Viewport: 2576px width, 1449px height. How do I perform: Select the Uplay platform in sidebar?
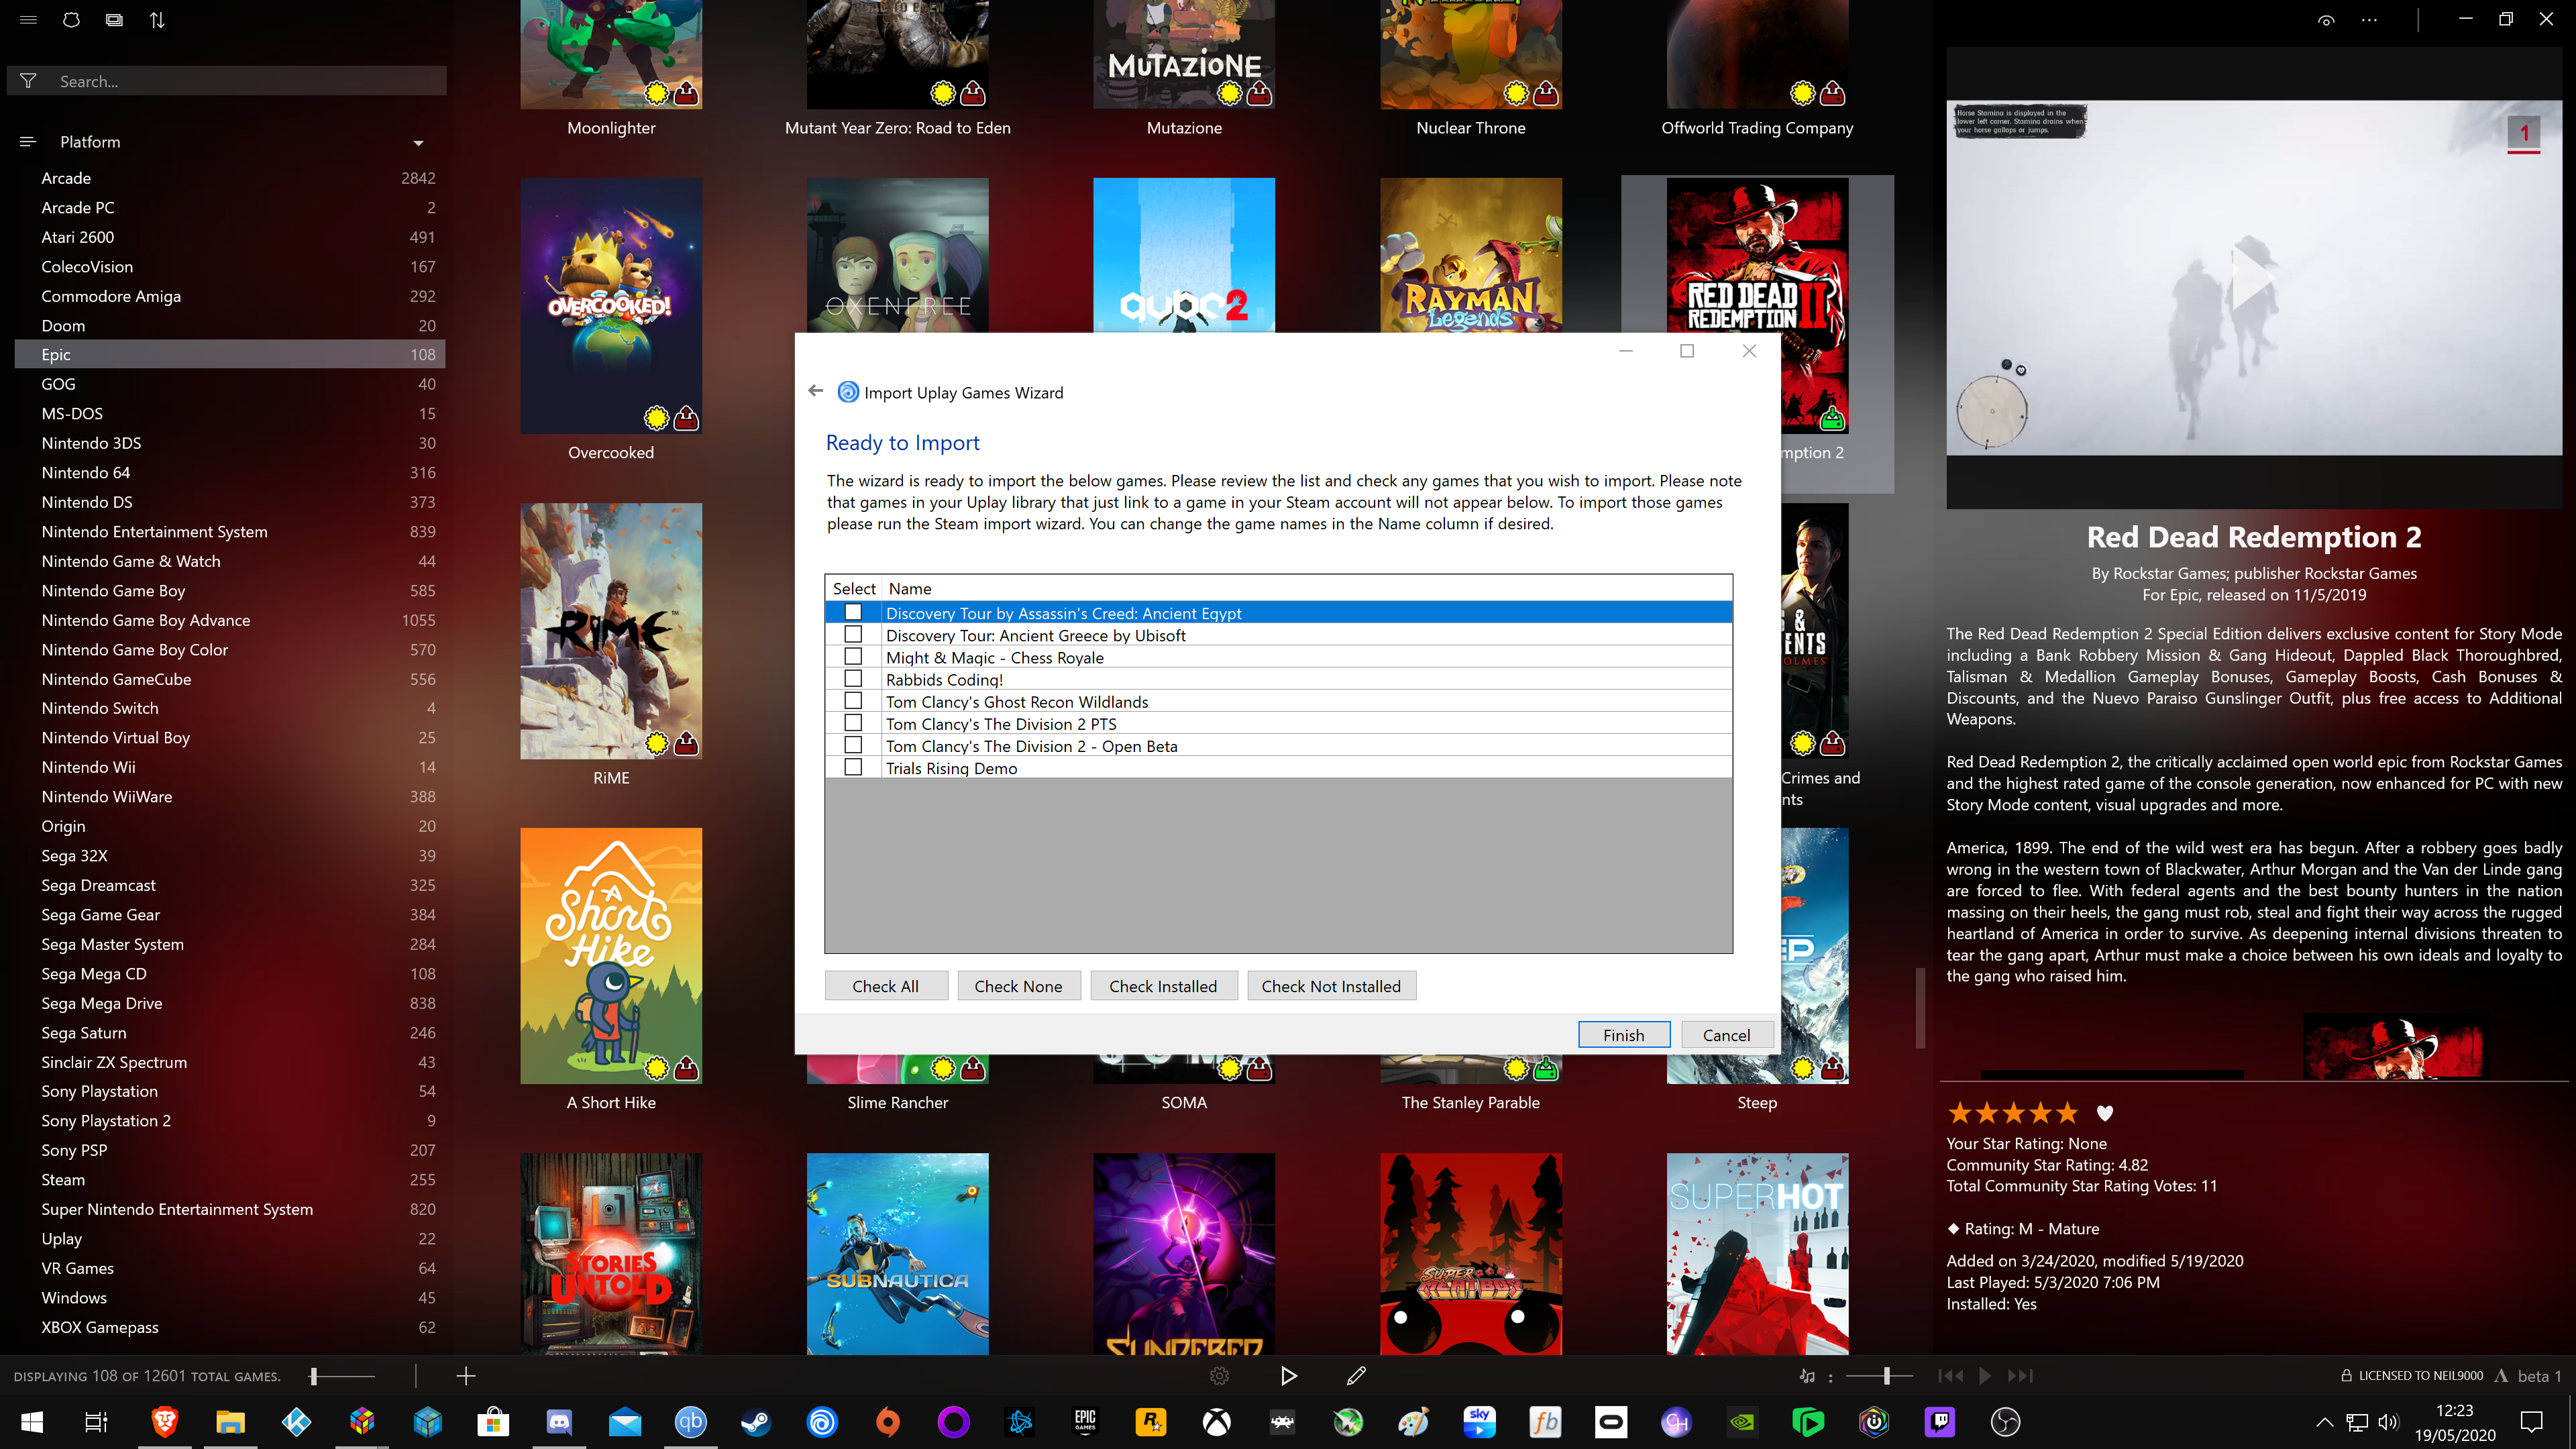(230, 1238)
